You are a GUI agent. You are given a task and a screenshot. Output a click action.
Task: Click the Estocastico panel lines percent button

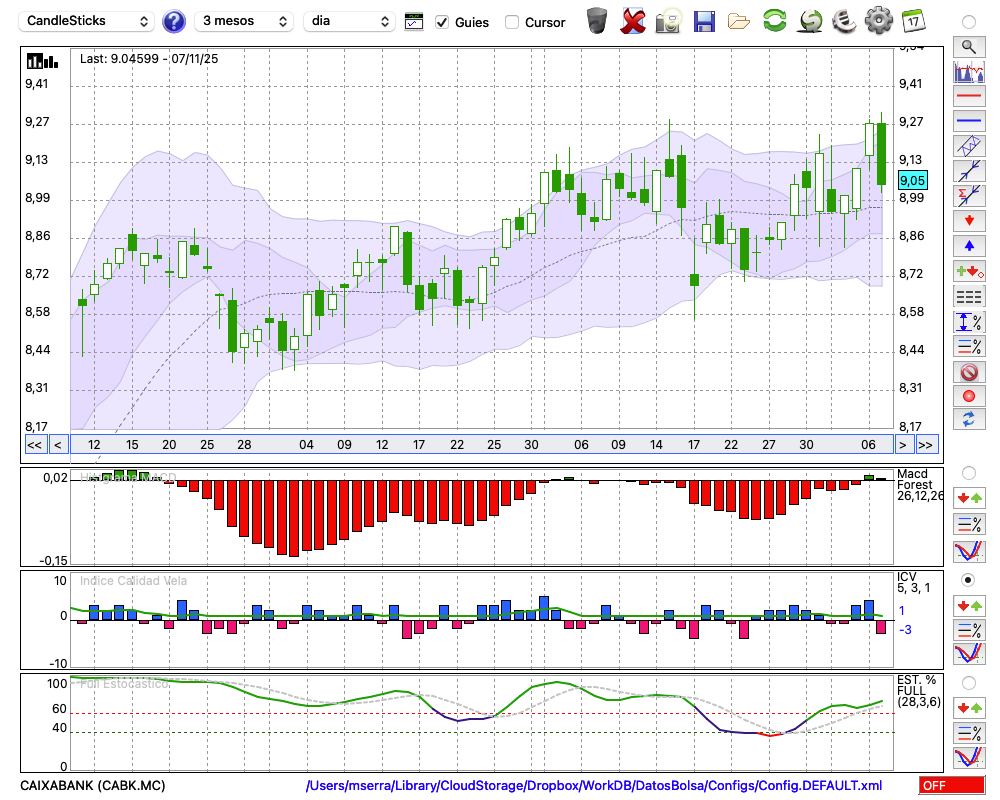(x=969, y=733)
